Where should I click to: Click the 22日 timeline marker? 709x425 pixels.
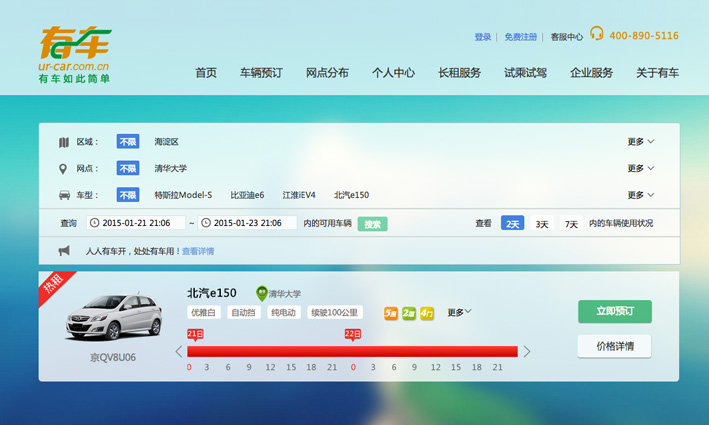pos(353,335)
